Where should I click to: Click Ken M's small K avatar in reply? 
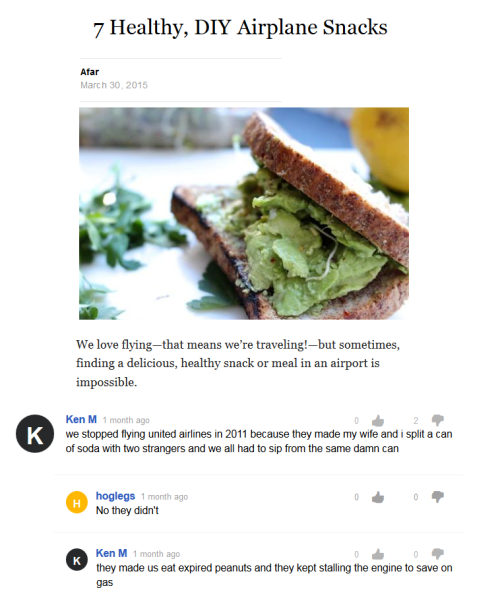tap(77, 560)
